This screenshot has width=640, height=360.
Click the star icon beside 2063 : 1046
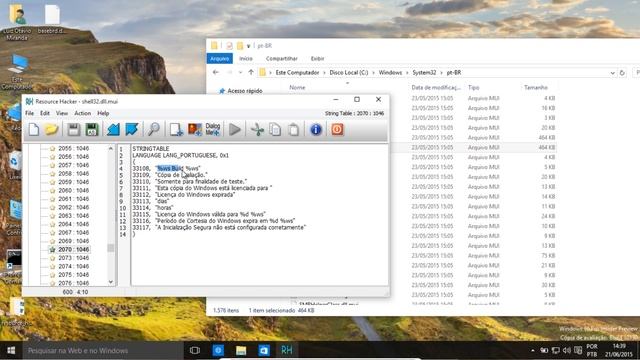[x=52, y=216]
